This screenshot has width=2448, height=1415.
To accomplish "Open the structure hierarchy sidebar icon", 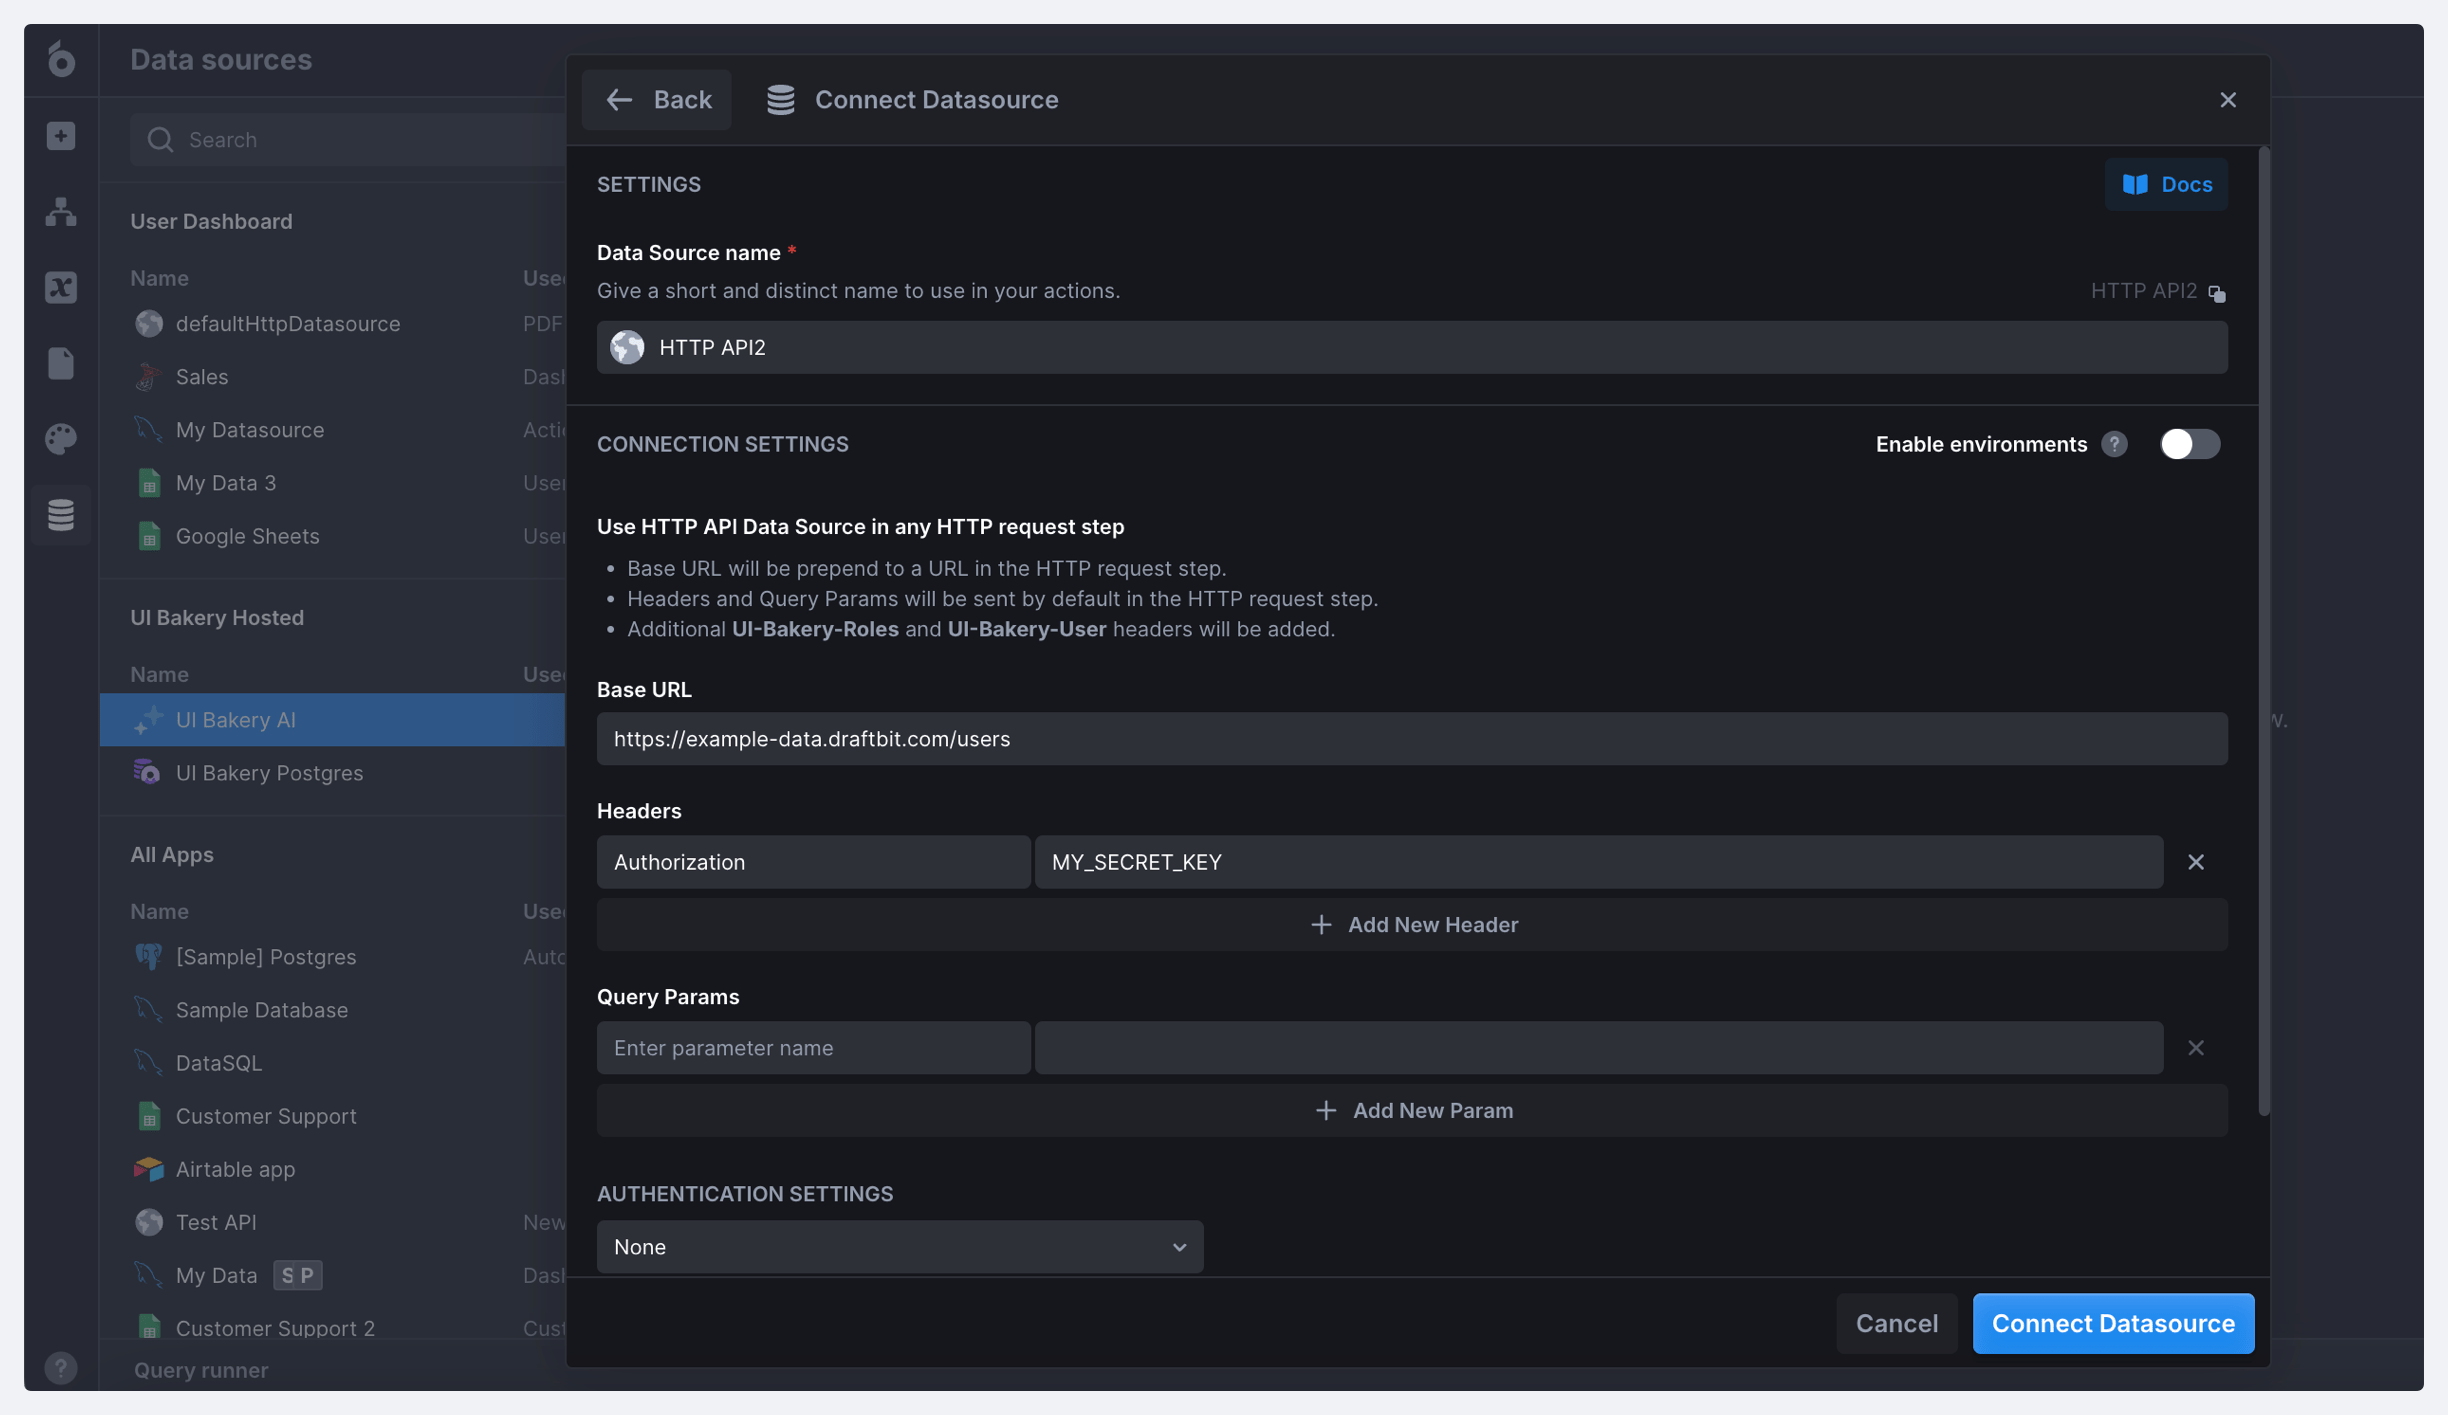I will [61, 212].
